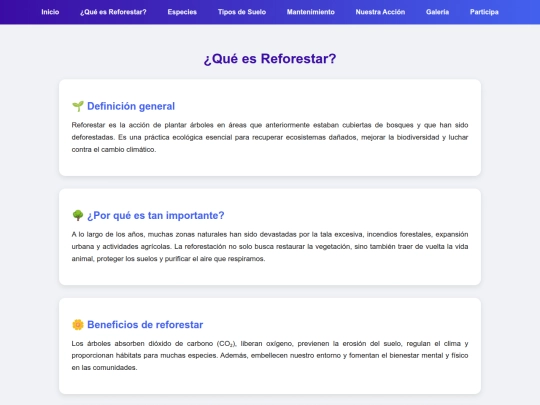Click the heading Definición general

131,106
